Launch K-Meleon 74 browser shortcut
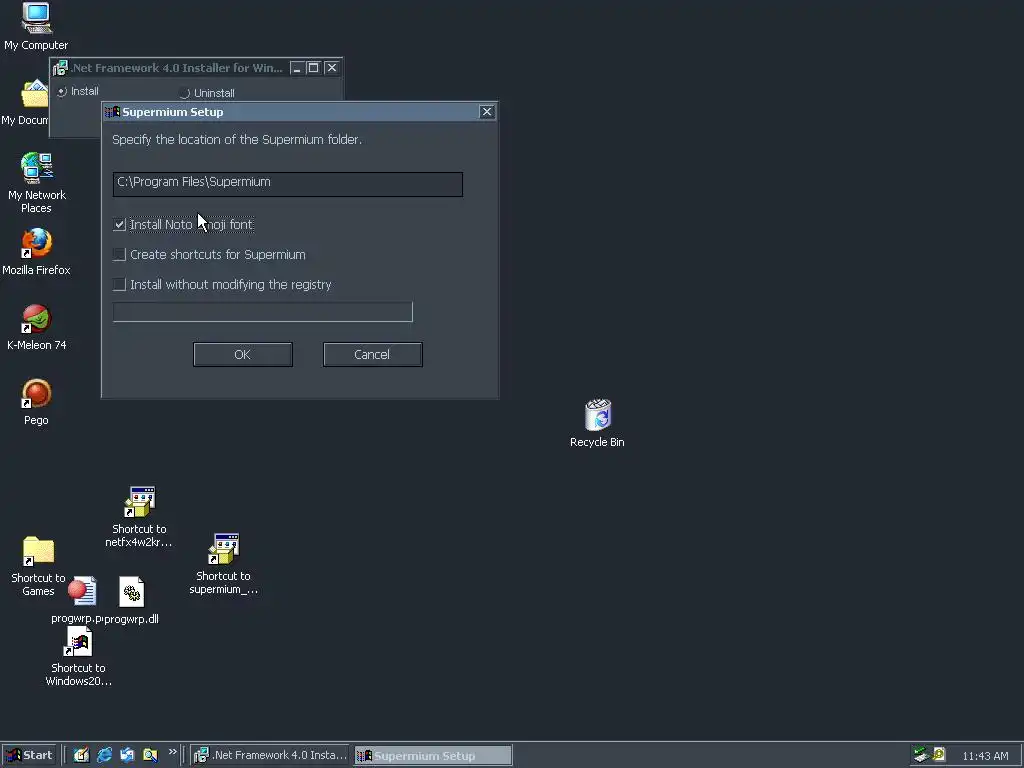Screen dimensions: 1024x768 point(36,319)
